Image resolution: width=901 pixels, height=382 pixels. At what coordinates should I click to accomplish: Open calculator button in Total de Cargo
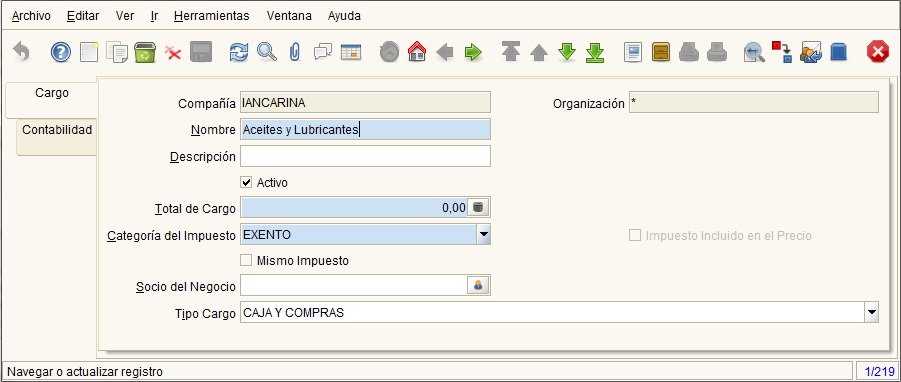[478, 207]
